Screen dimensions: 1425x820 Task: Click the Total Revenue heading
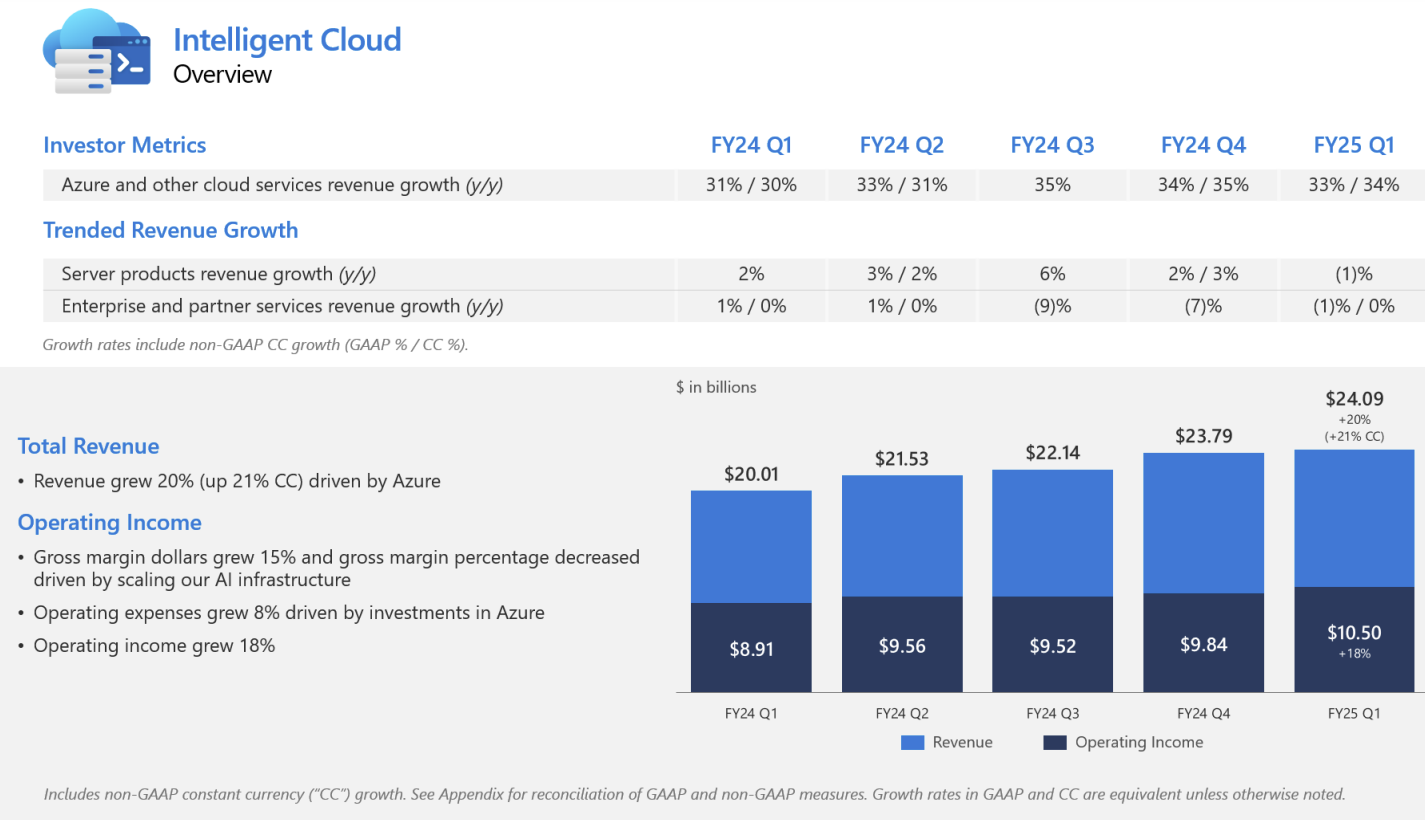pos(88,446)
